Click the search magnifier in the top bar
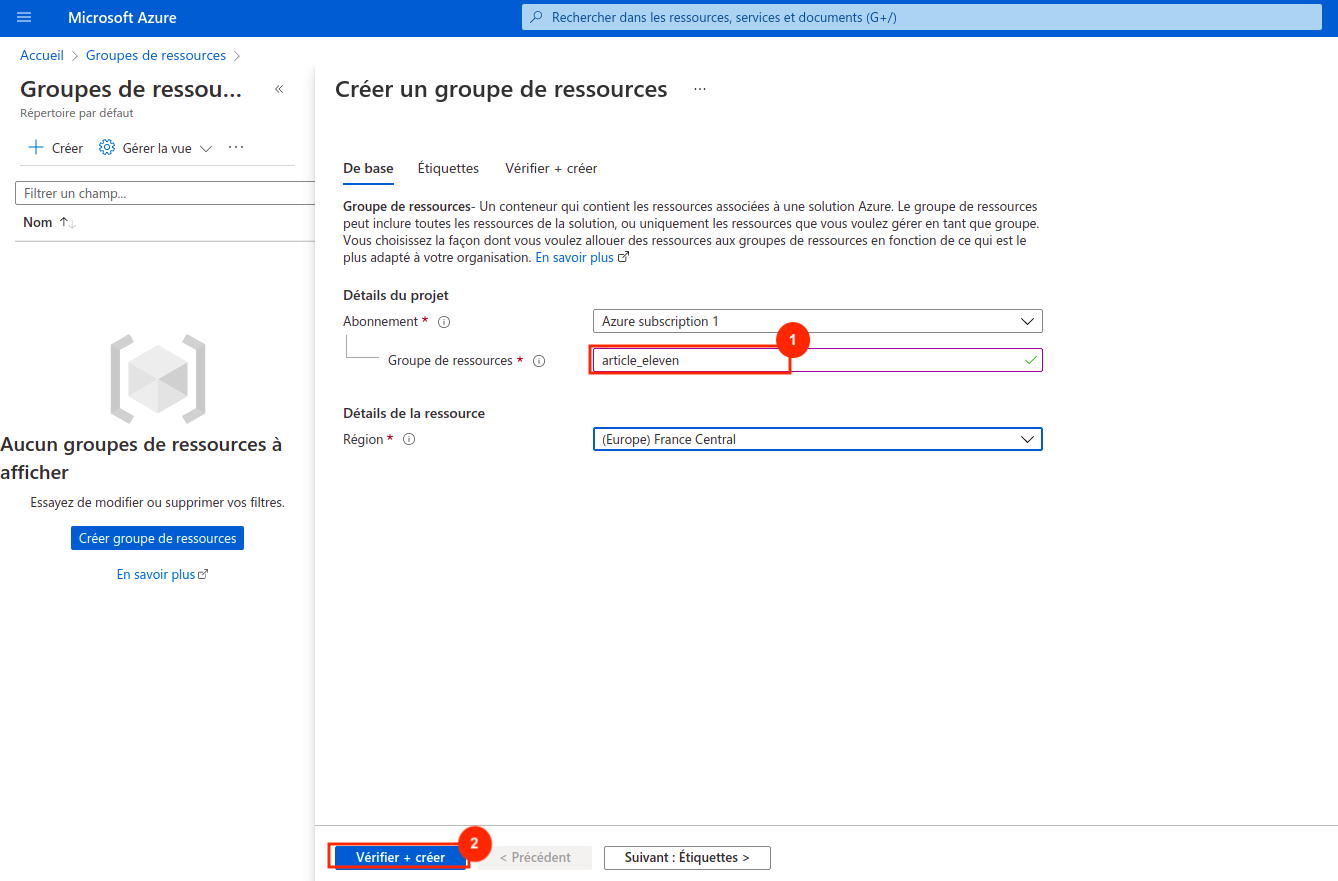 click(536, 17)
